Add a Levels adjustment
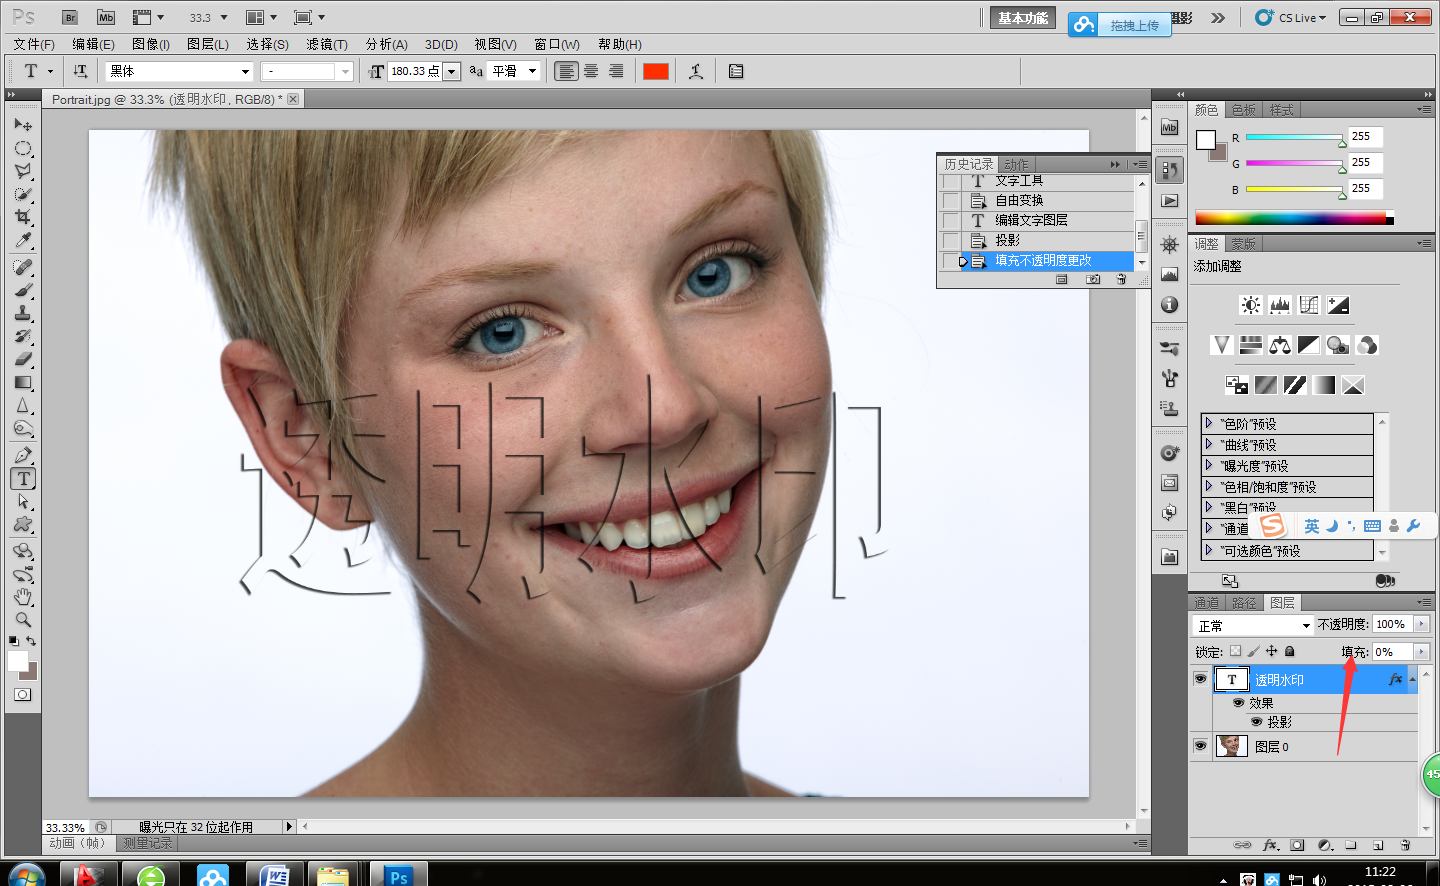Screen dimensions: 1440x886 click(1280, 305)
